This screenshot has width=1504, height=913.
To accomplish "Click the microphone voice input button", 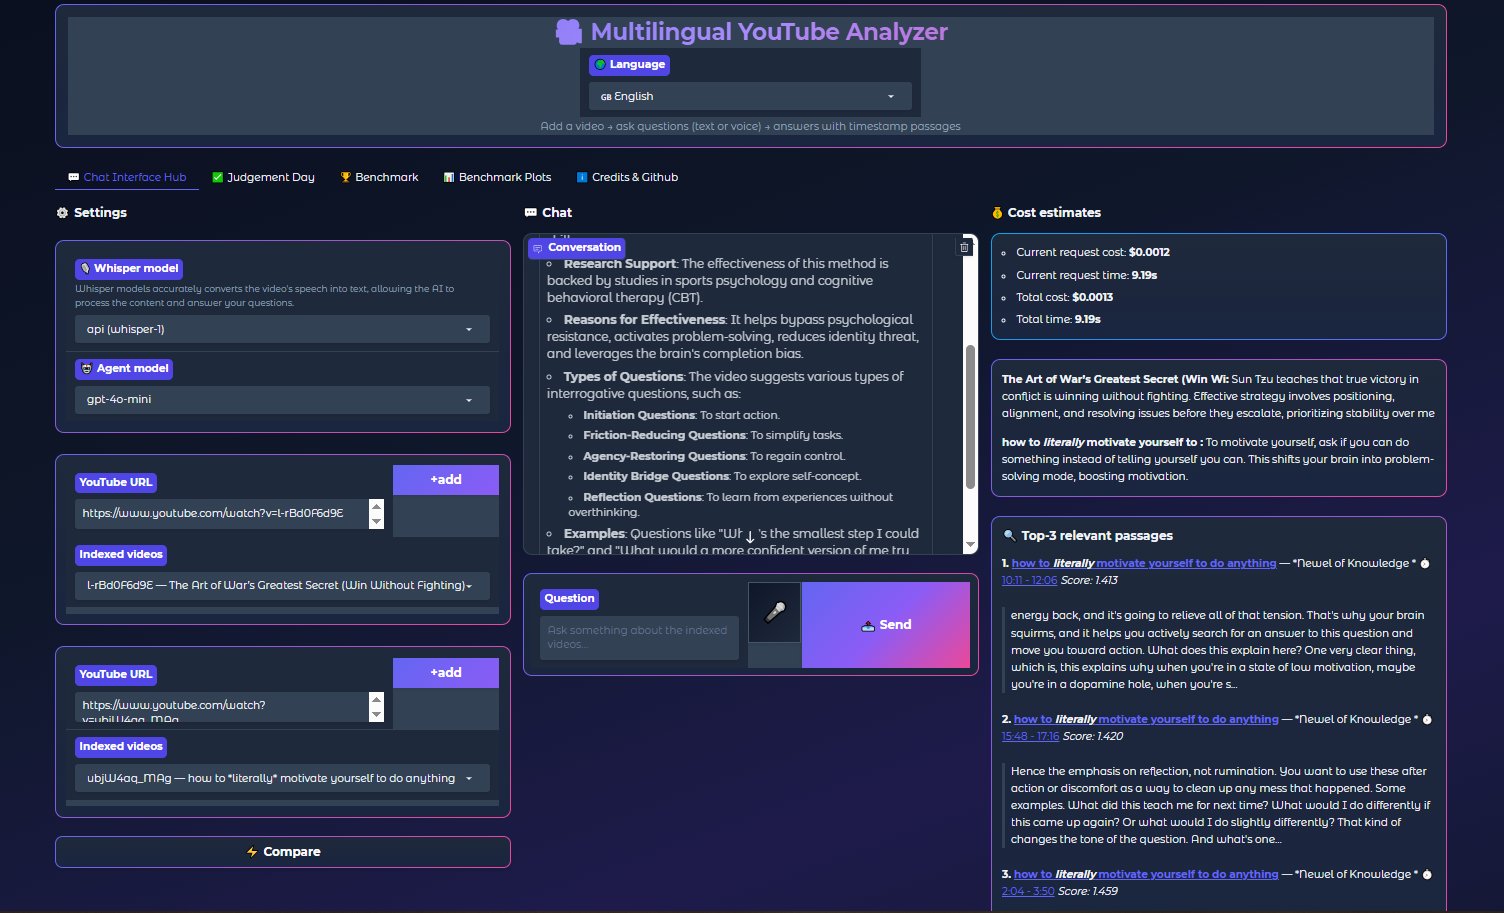I will point(774,612).
